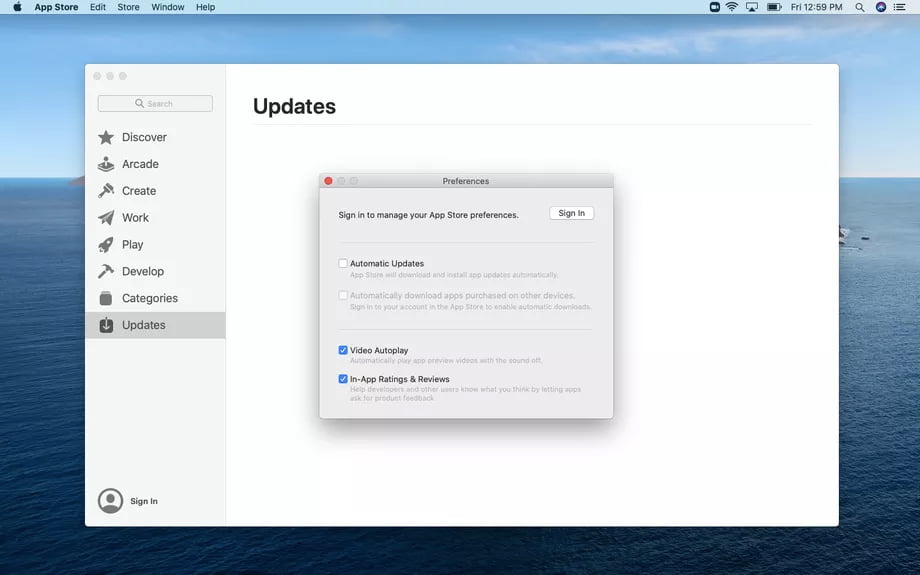
Task: Open Spotlight search in menu bar
Action: [860, 7]
